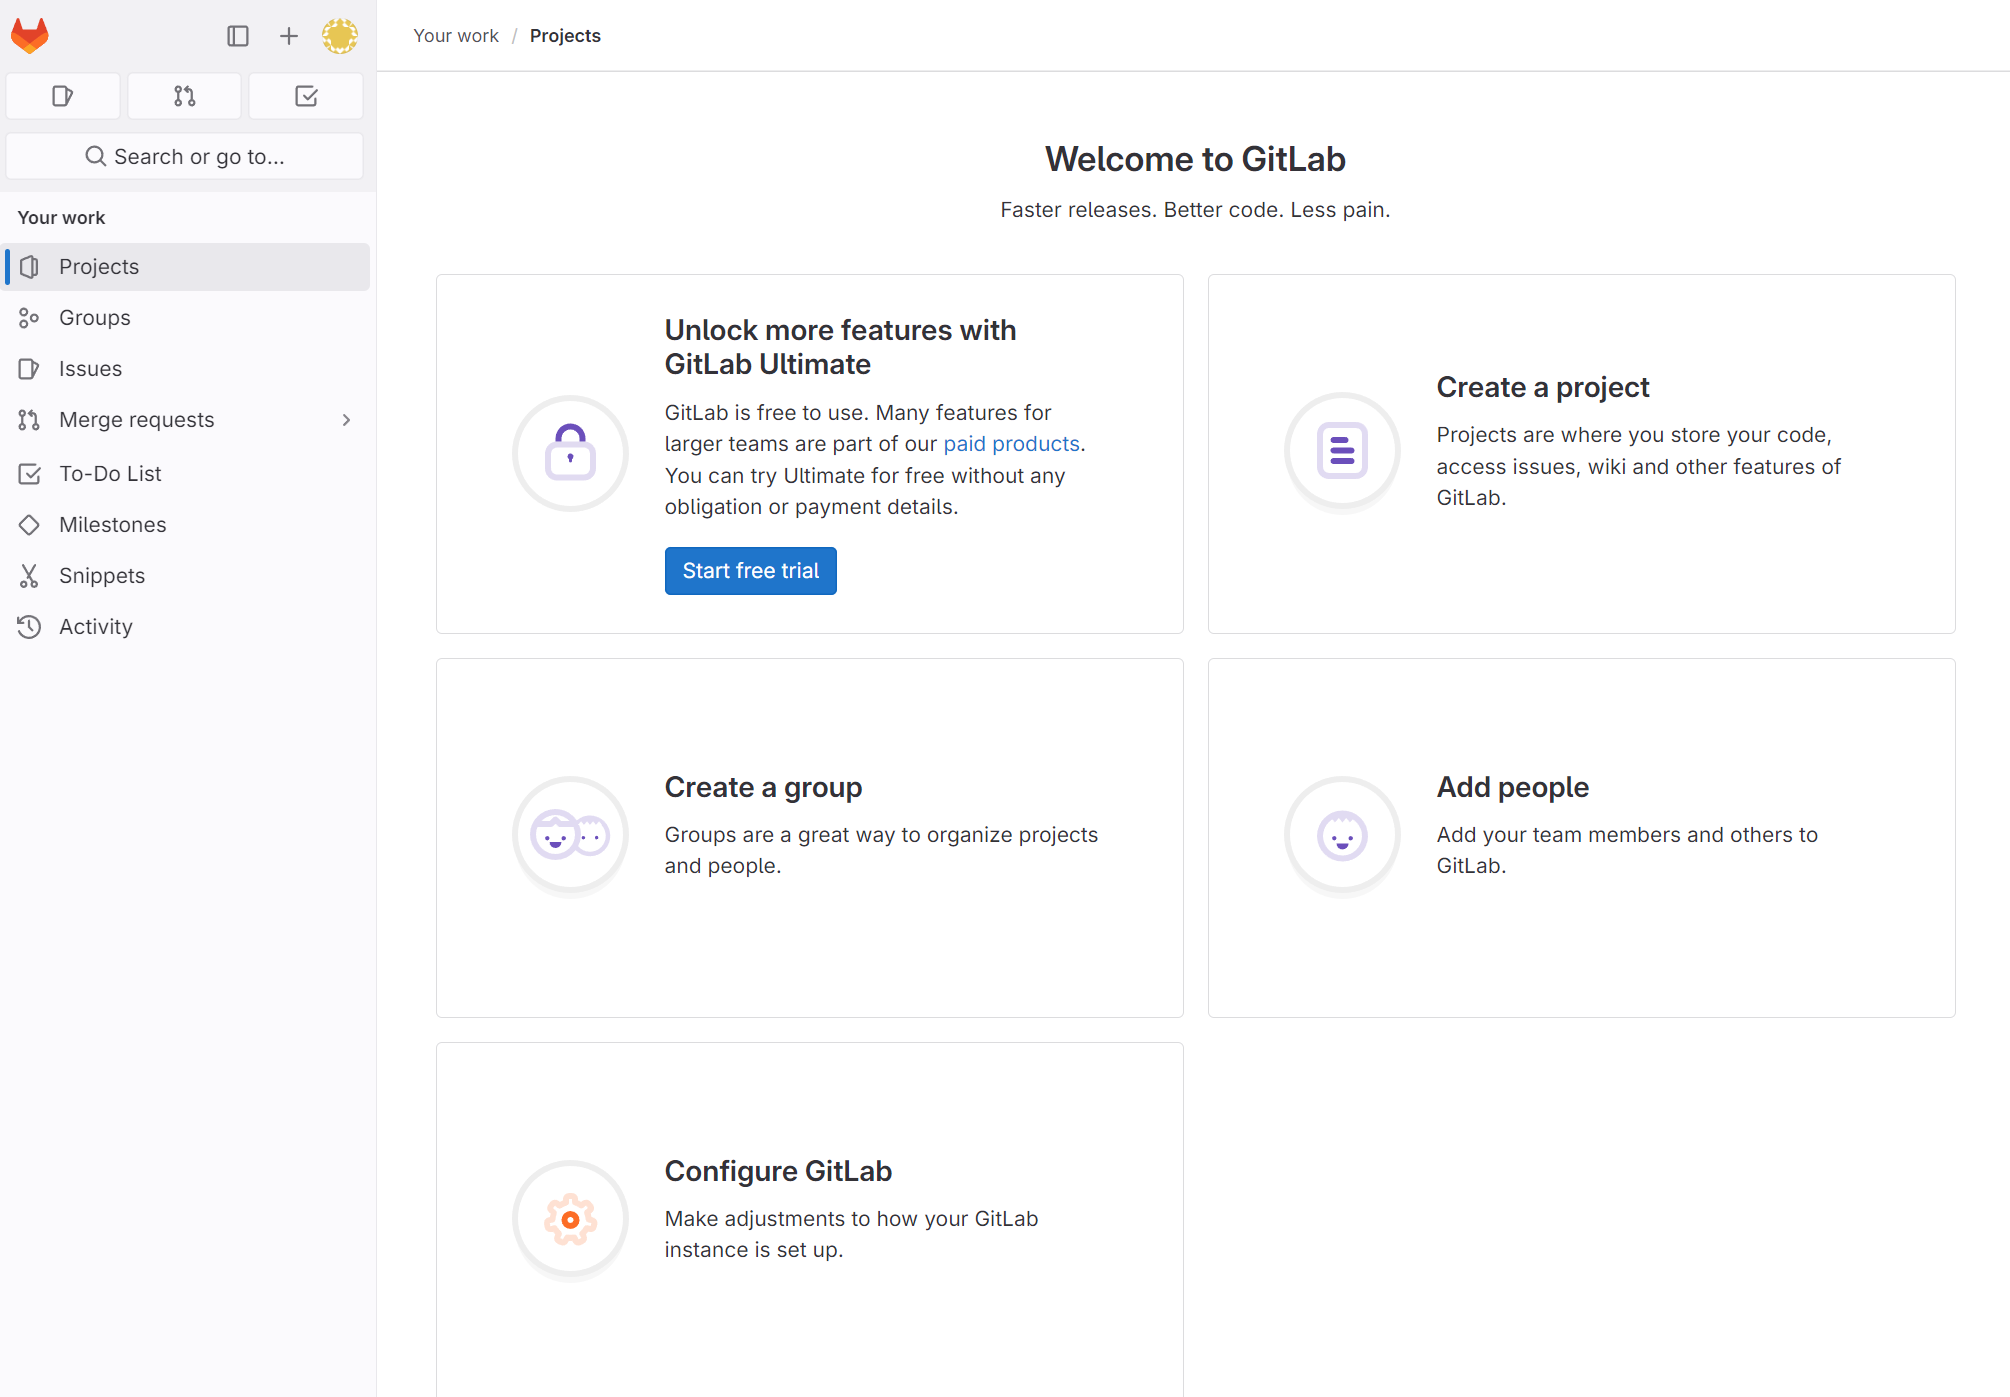Follow the paid products link
Image resolution: width=2010 pixels, height=1397 pixels.
pyautogui.click(x=1012, y=444)
